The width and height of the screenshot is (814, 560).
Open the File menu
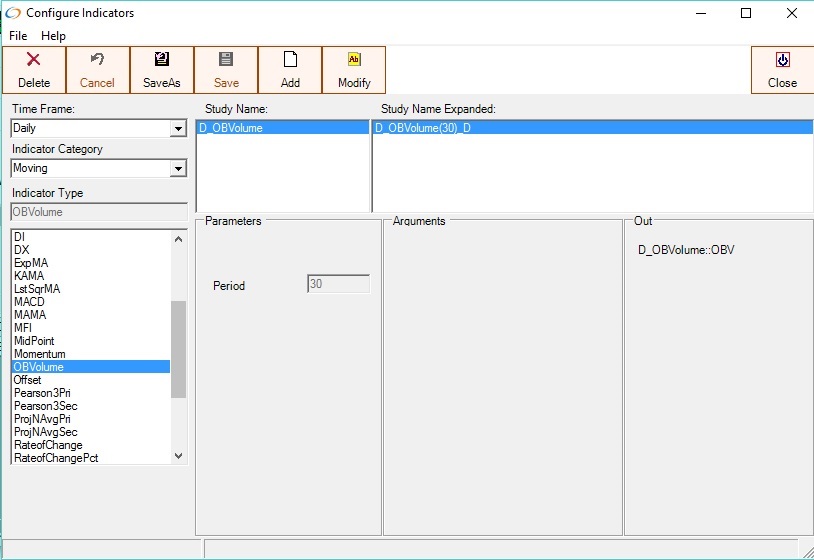coord(18,36)
